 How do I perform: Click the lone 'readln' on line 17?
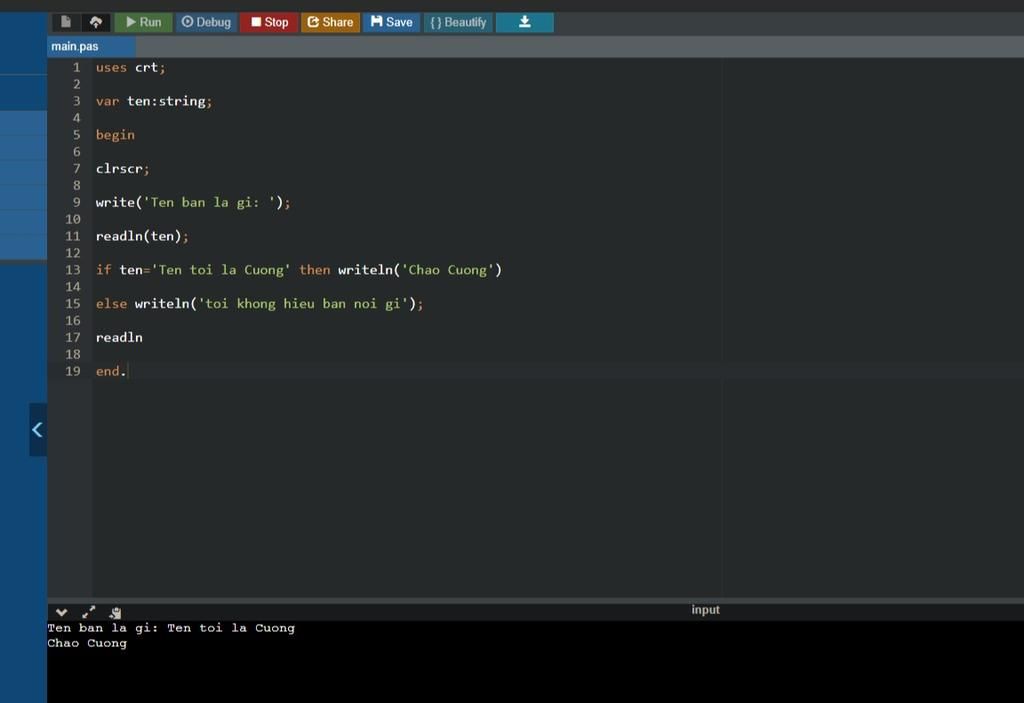point(119,338)
